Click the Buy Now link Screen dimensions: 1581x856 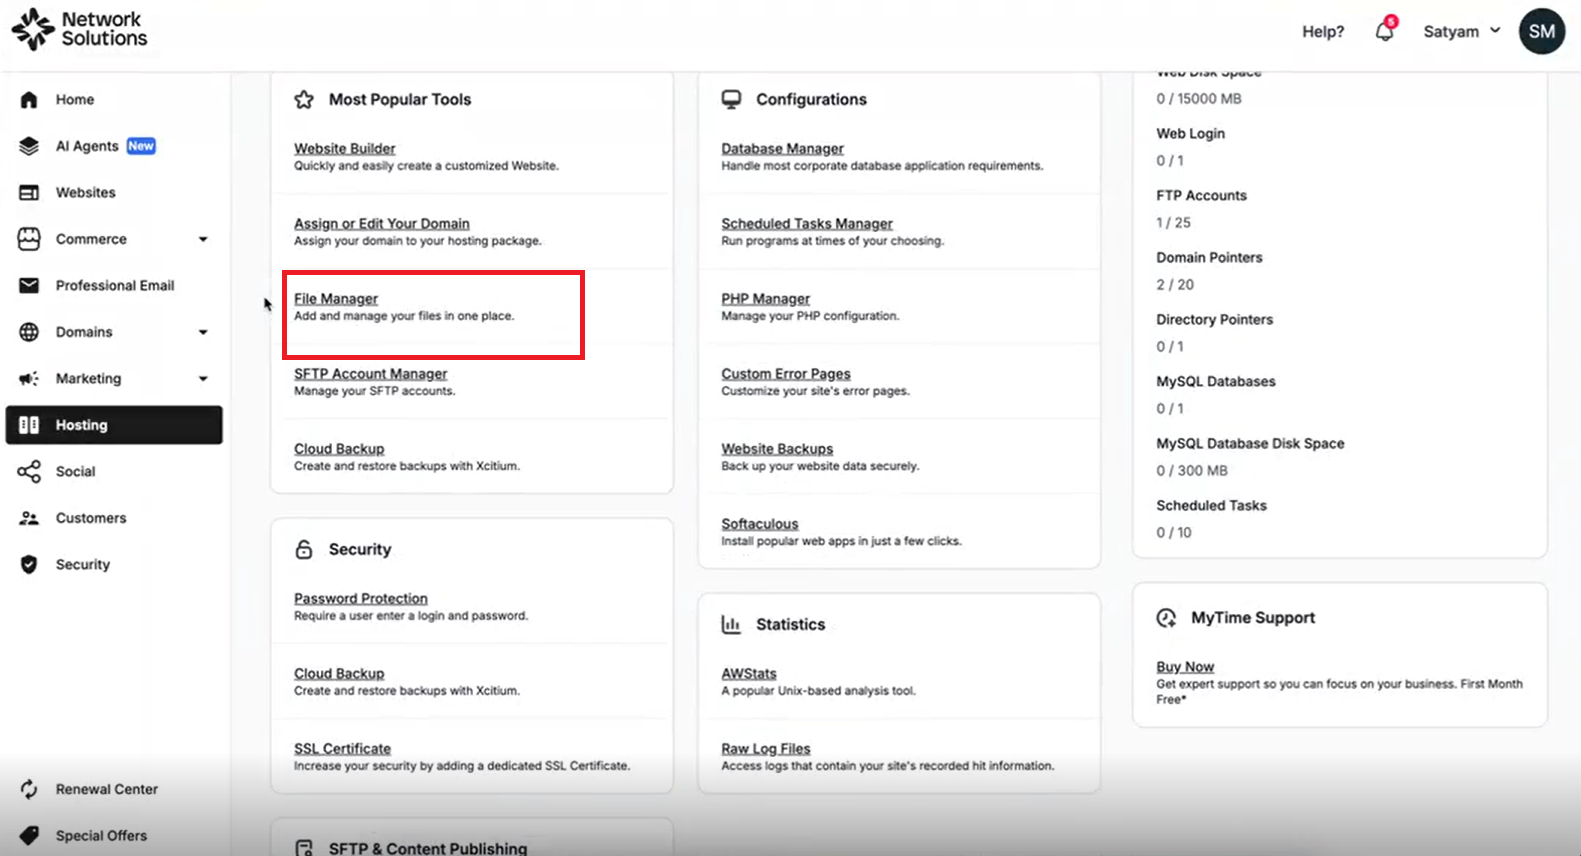[1185, 666]
